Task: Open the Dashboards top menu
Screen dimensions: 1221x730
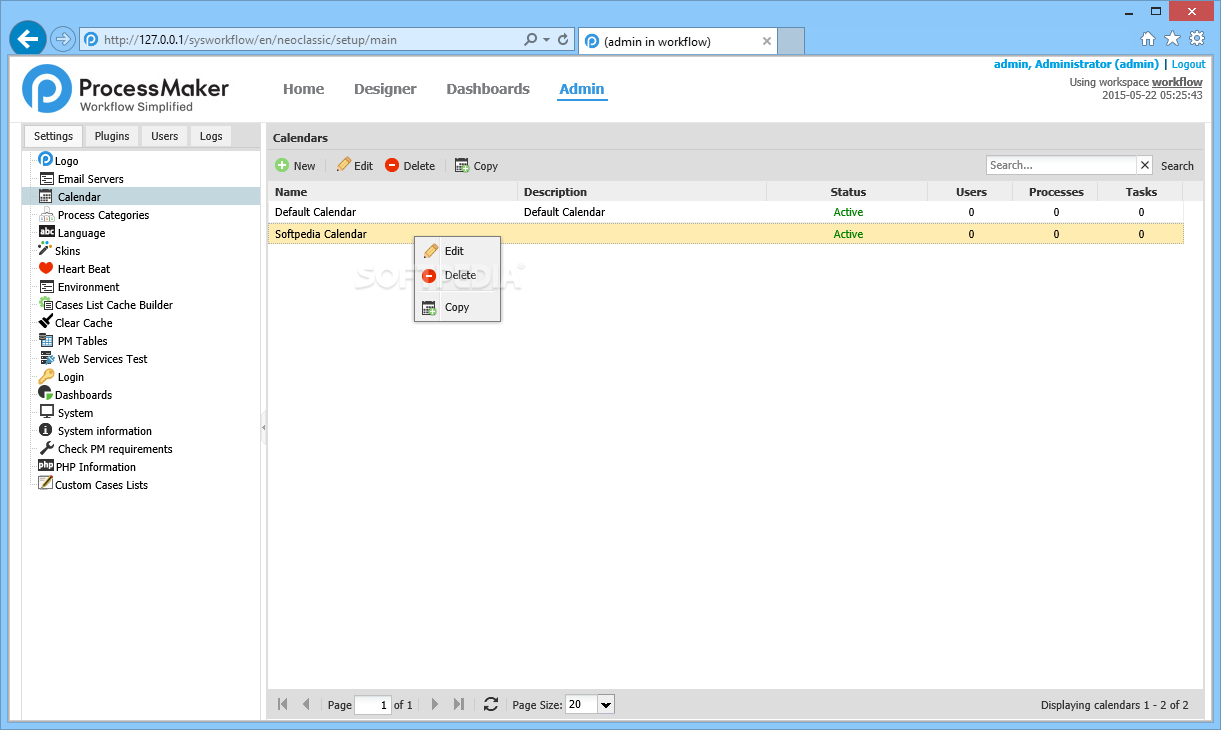Action: 488,89
